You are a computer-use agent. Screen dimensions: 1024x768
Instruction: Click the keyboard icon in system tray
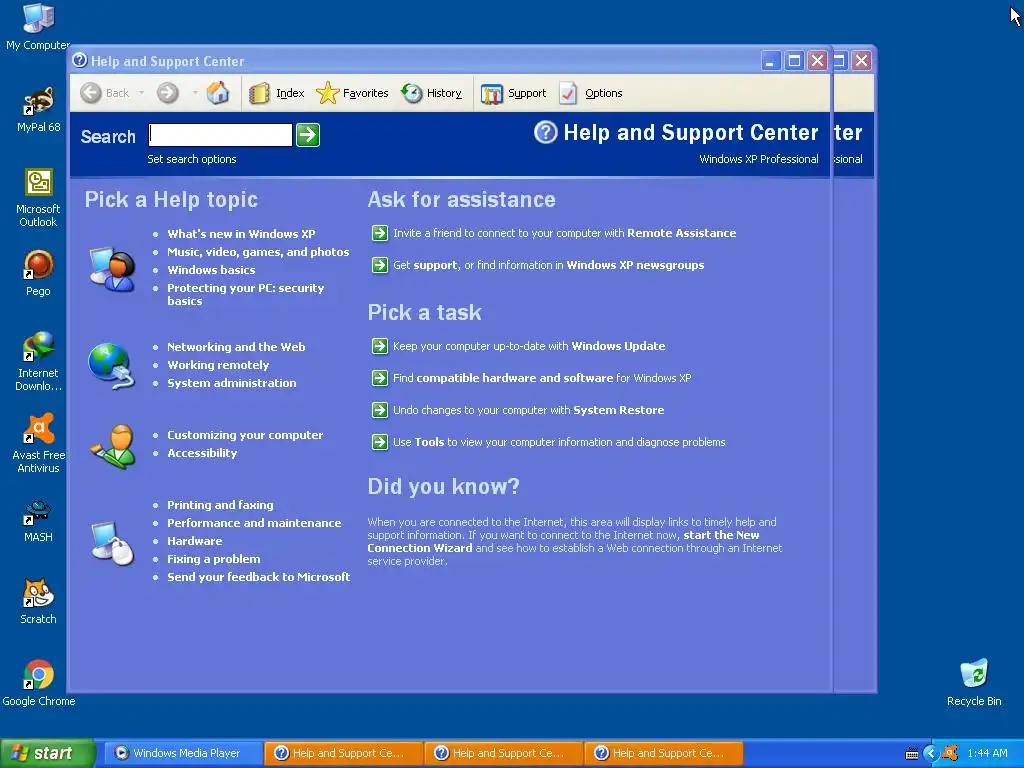(912, 754)
